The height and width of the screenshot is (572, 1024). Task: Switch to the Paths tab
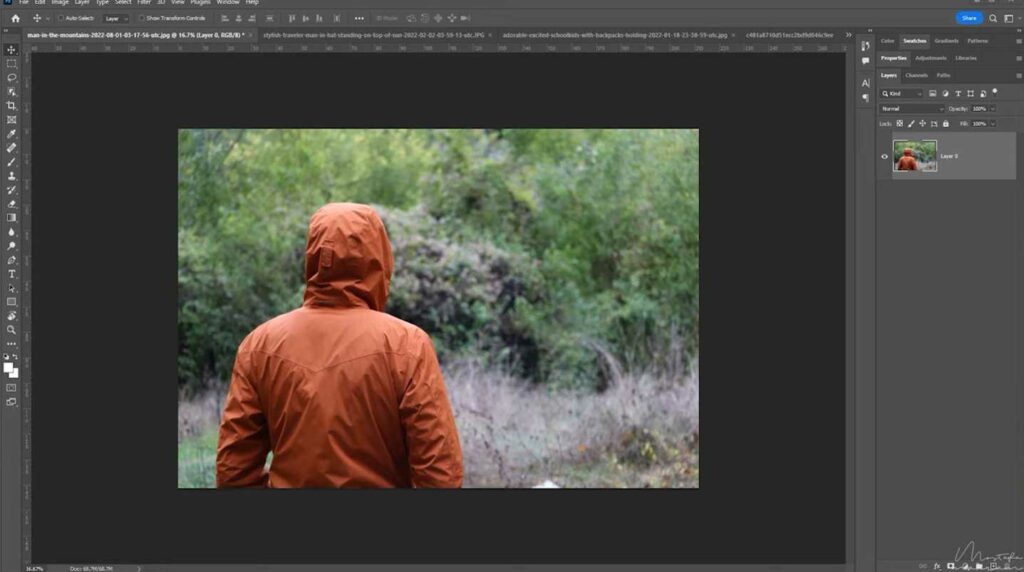point(943,76)
